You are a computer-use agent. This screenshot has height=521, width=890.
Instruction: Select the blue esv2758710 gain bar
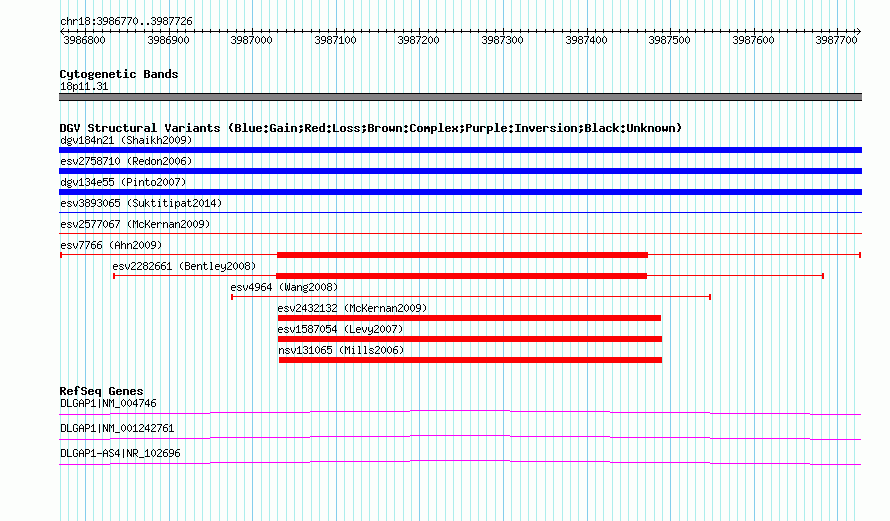(x=460, y=171)
